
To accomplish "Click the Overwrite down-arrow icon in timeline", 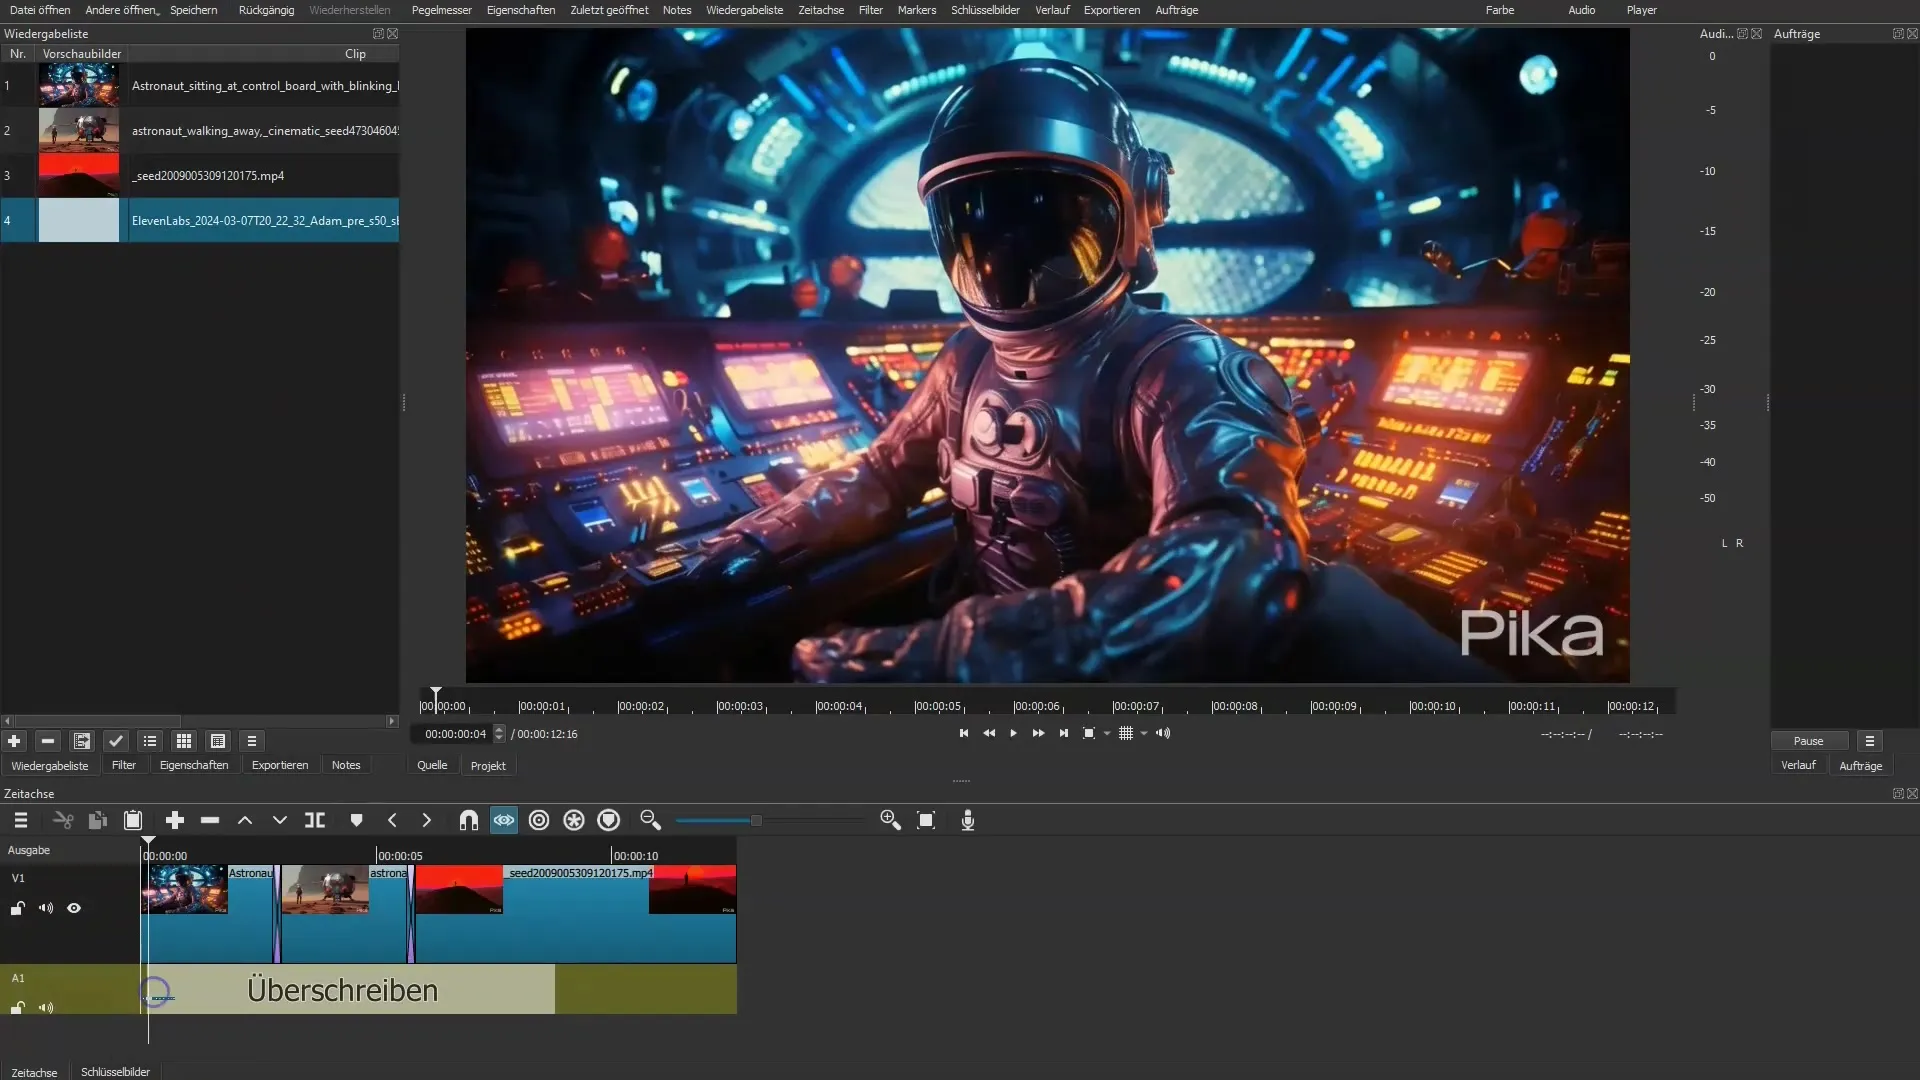I will (280, 820).
